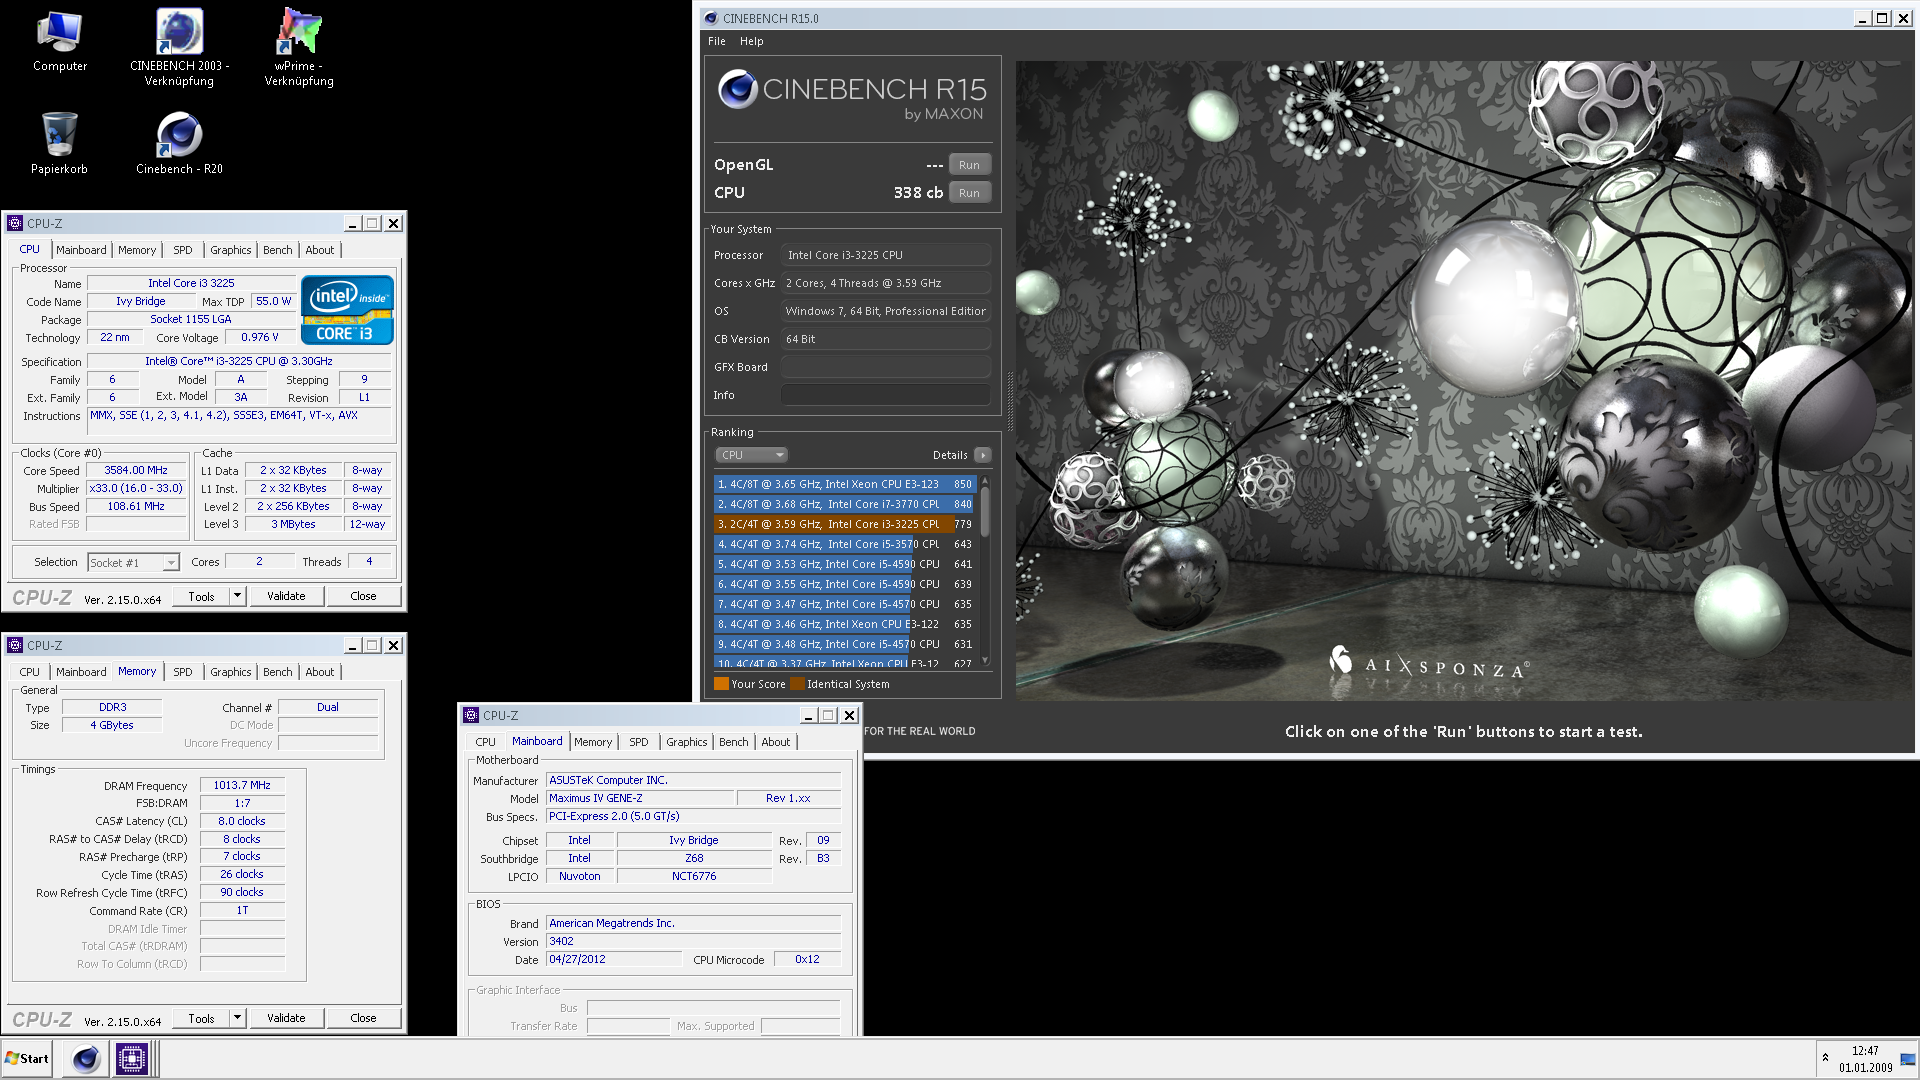
Task: Run the OpenGL benchmark test
Action: click(969, 165)
